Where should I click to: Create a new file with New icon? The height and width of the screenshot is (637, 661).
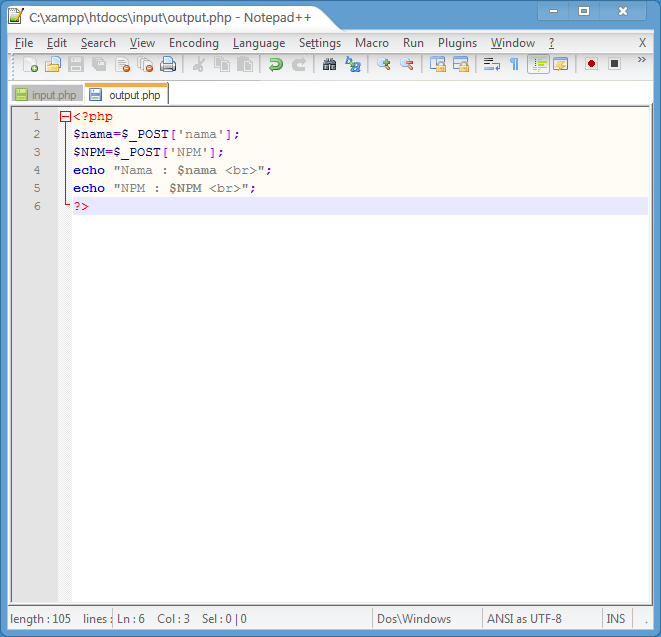(x=30, y=65)
